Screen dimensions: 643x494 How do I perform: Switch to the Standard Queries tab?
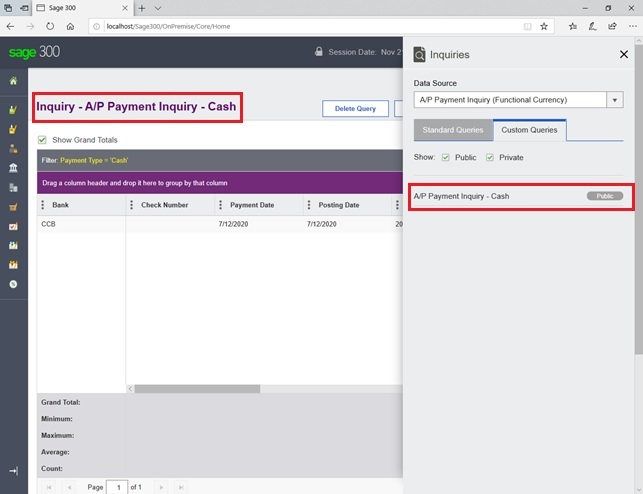pos(453,130)
